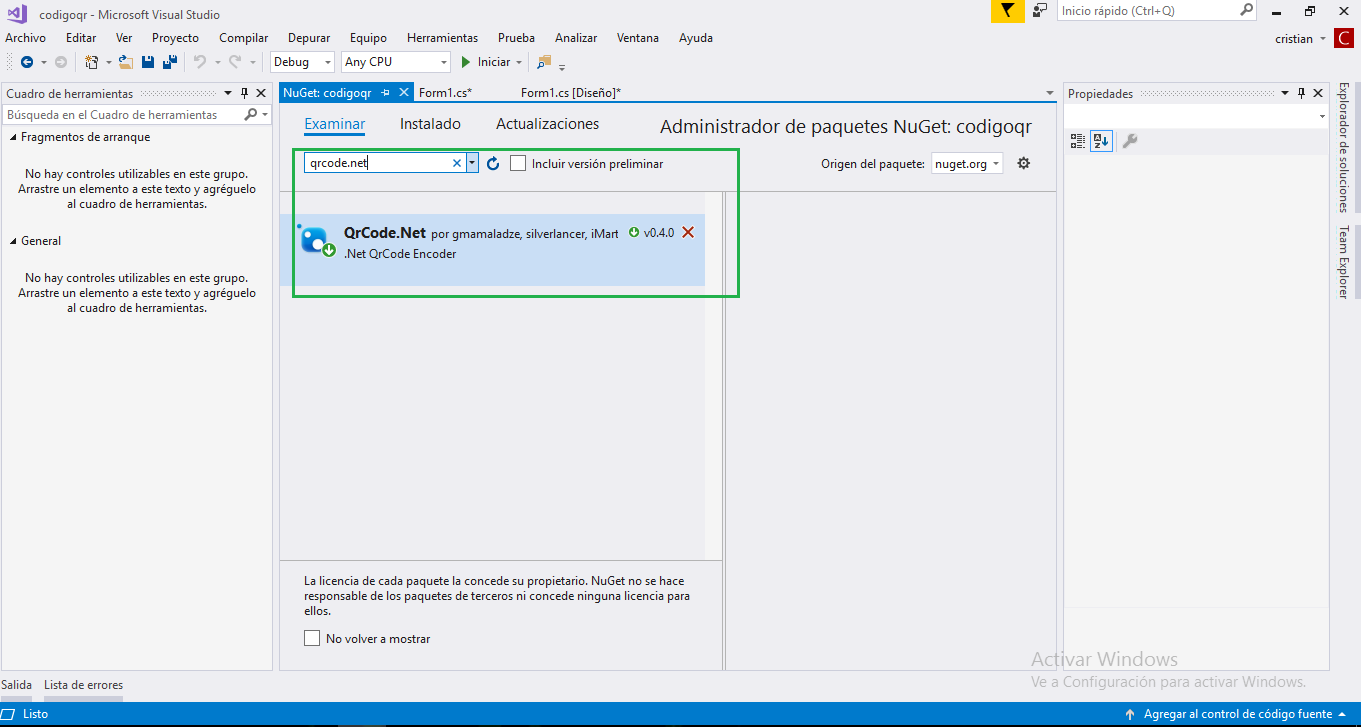
Task: Click the new project toolbar icon
Action: tap(92, 62)
